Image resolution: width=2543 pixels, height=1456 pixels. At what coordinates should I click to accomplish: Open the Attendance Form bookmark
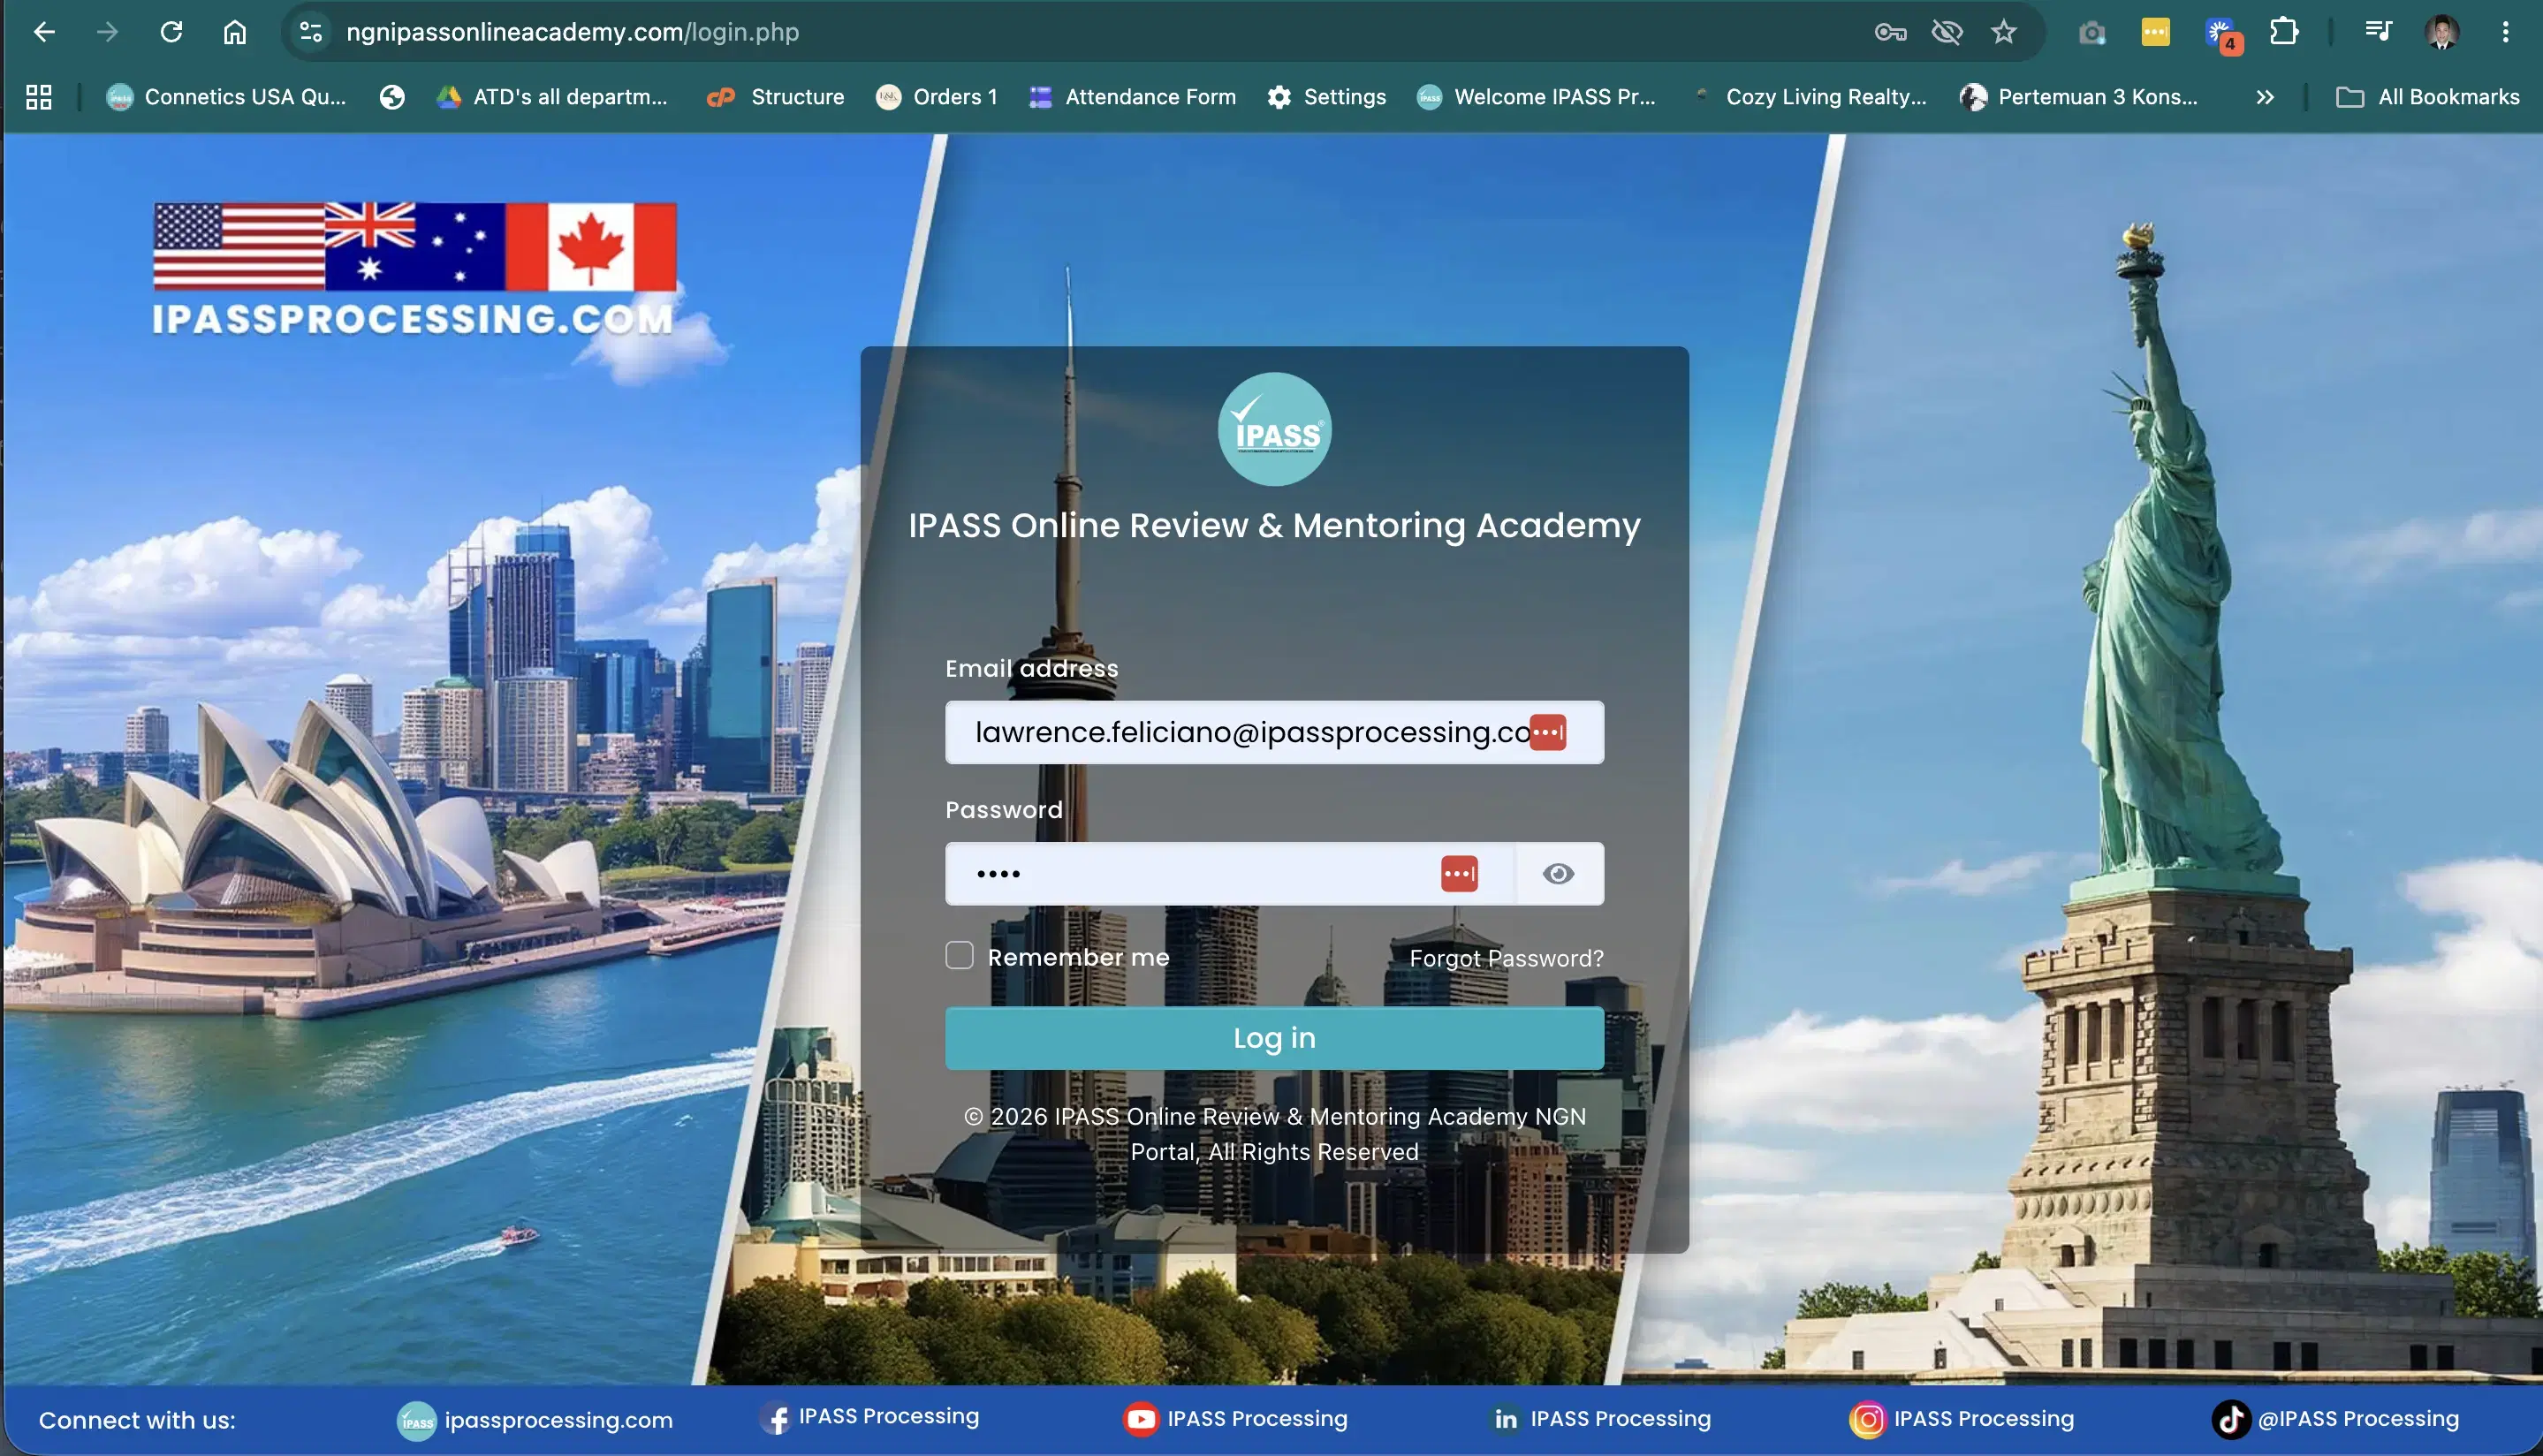pyautogui.click(x=1133, y=97)
